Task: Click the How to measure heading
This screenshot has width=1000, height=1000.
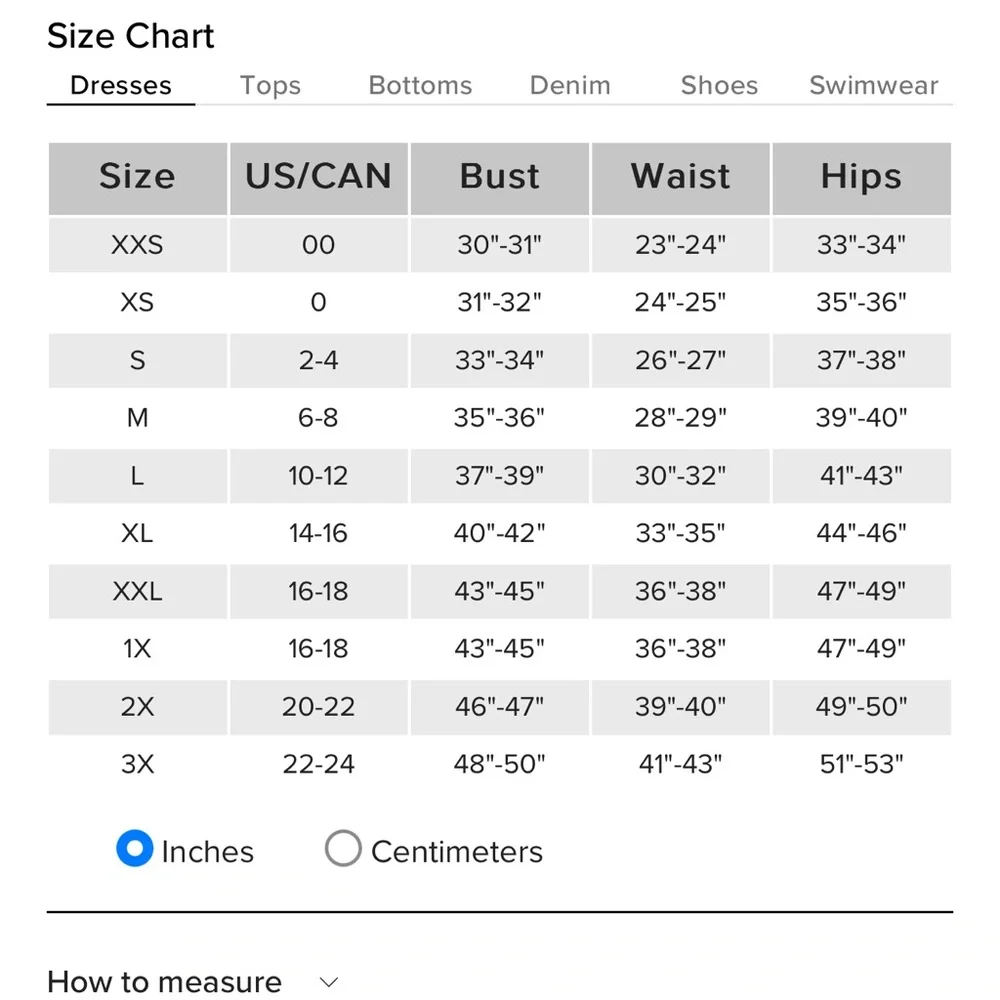Action: [x=165, y=981]
